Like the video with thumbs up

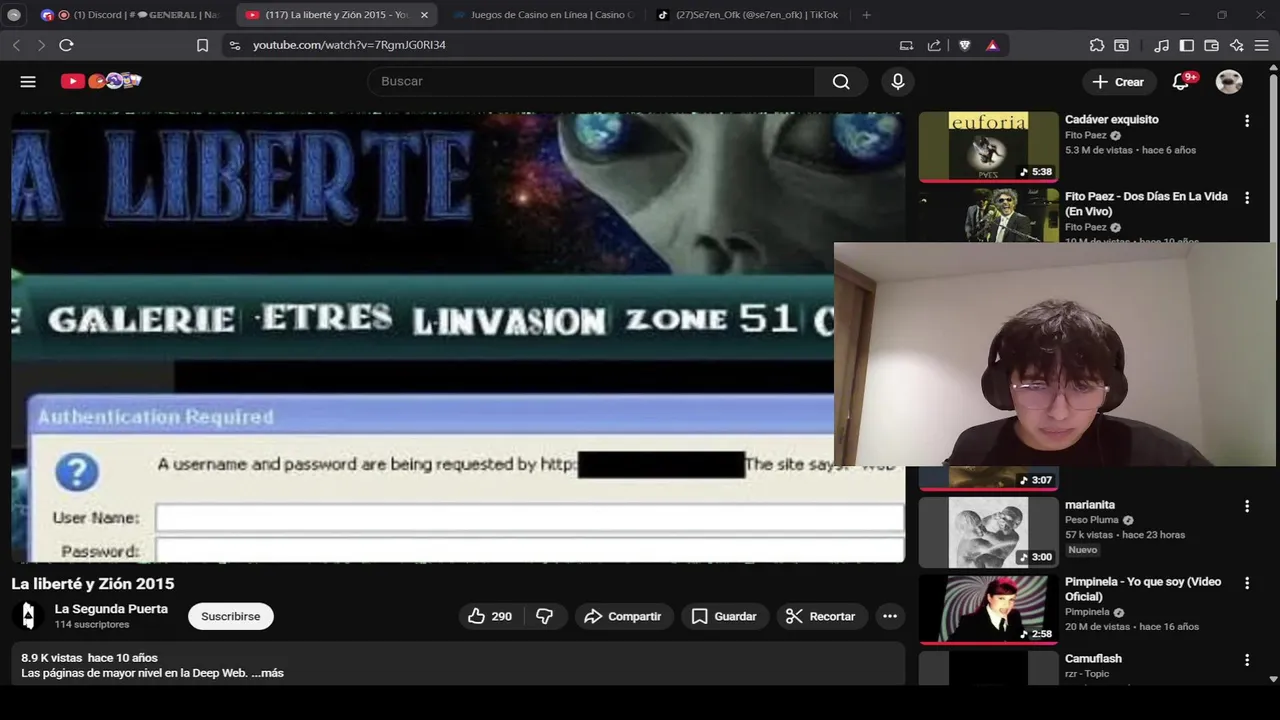[490, 616]
